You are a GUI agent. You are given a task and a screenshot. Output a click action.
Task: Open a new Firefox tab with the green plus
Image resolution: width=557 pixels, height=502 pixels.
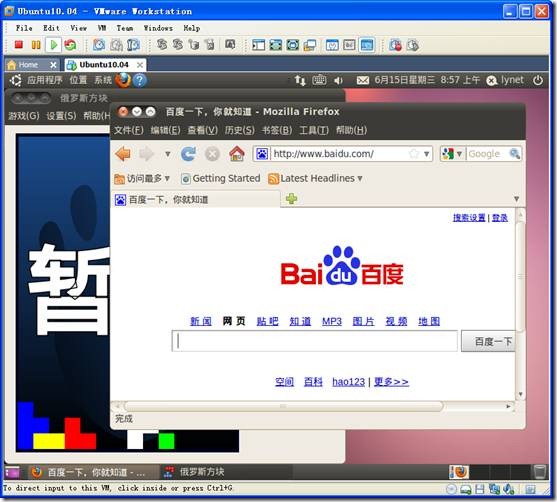pos(291,199)
